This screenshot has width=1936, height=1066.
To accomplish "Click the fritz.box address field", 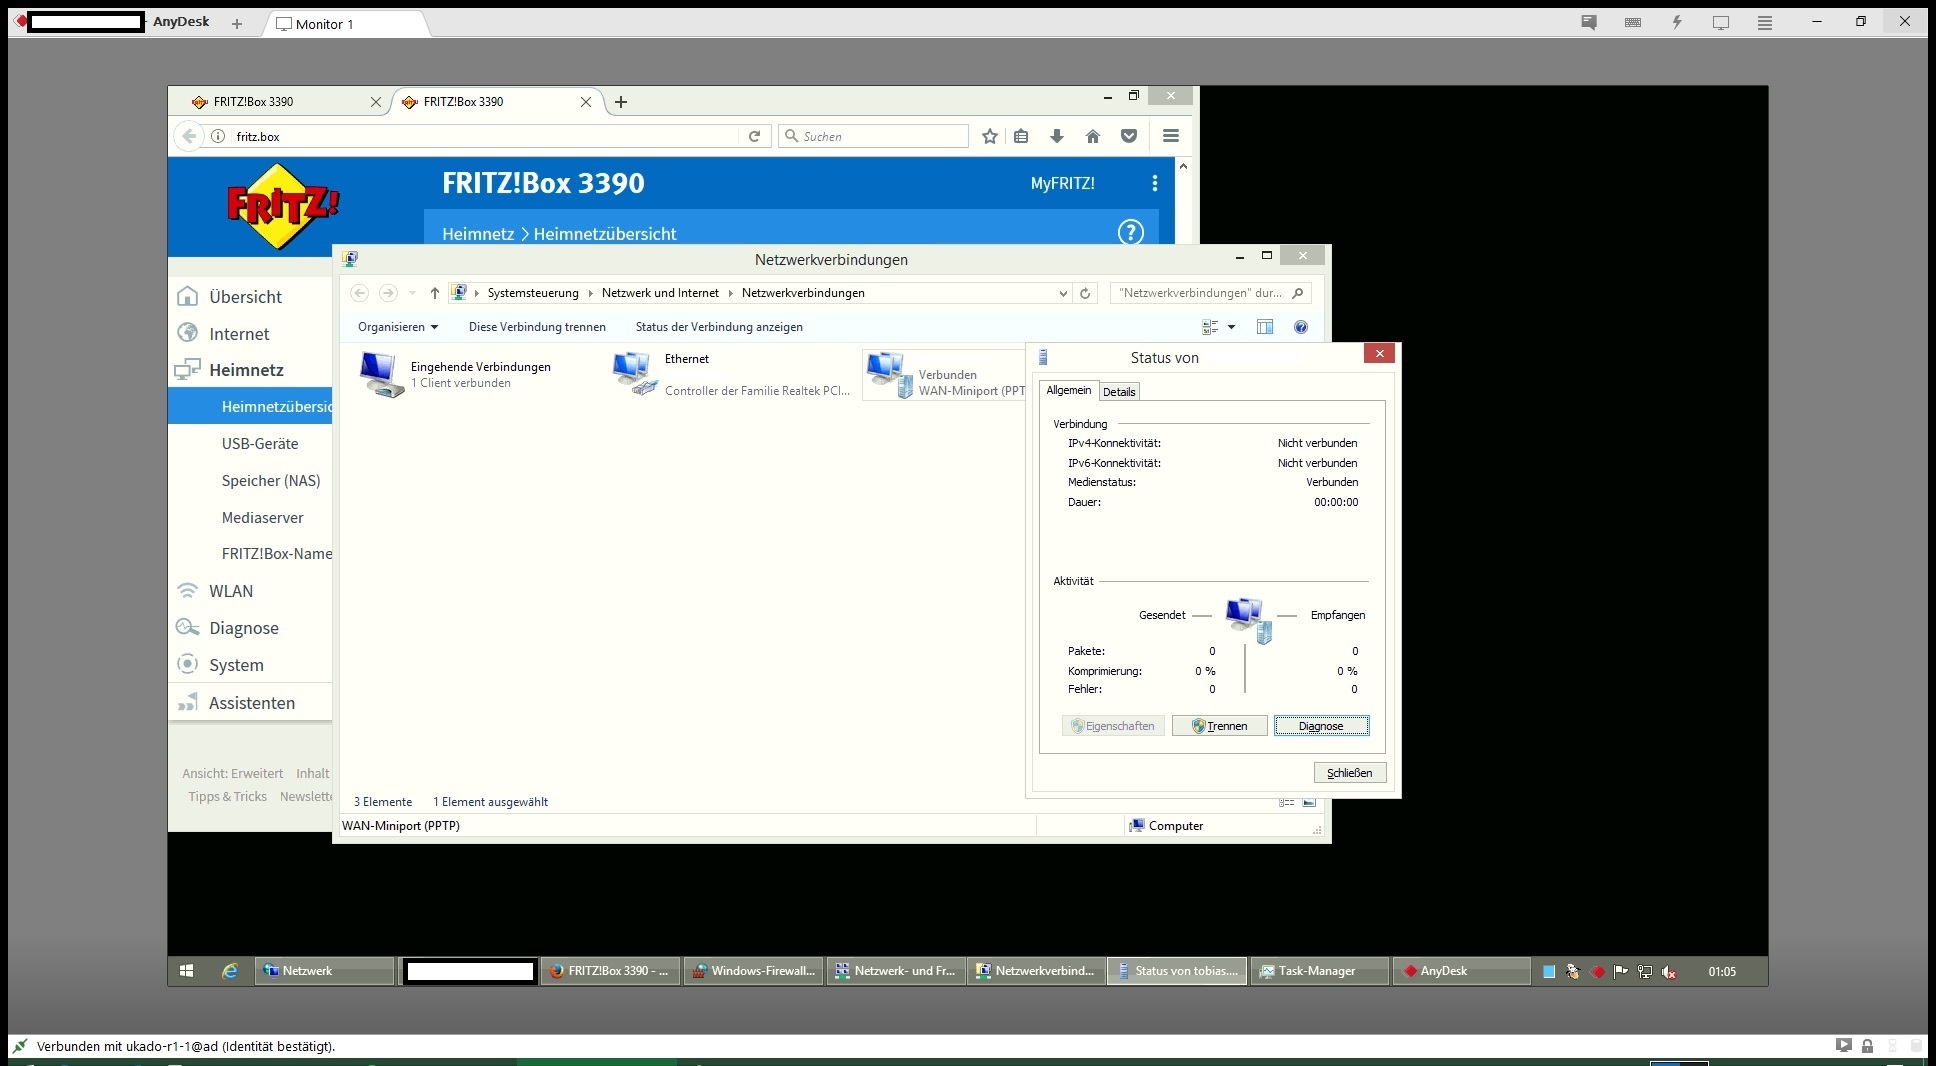I will coord(485,136).
